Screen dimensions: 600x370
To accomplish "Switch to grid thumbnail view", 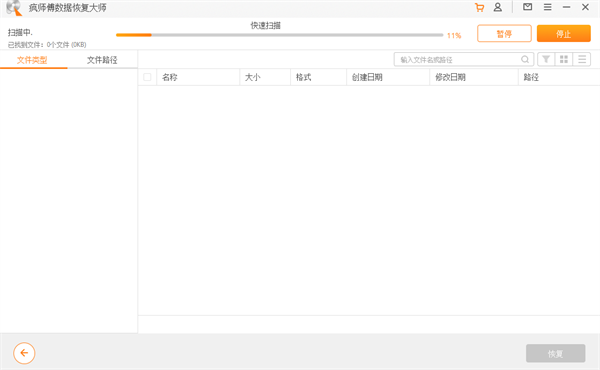I will pyautogui.click(x=564, y=59).
